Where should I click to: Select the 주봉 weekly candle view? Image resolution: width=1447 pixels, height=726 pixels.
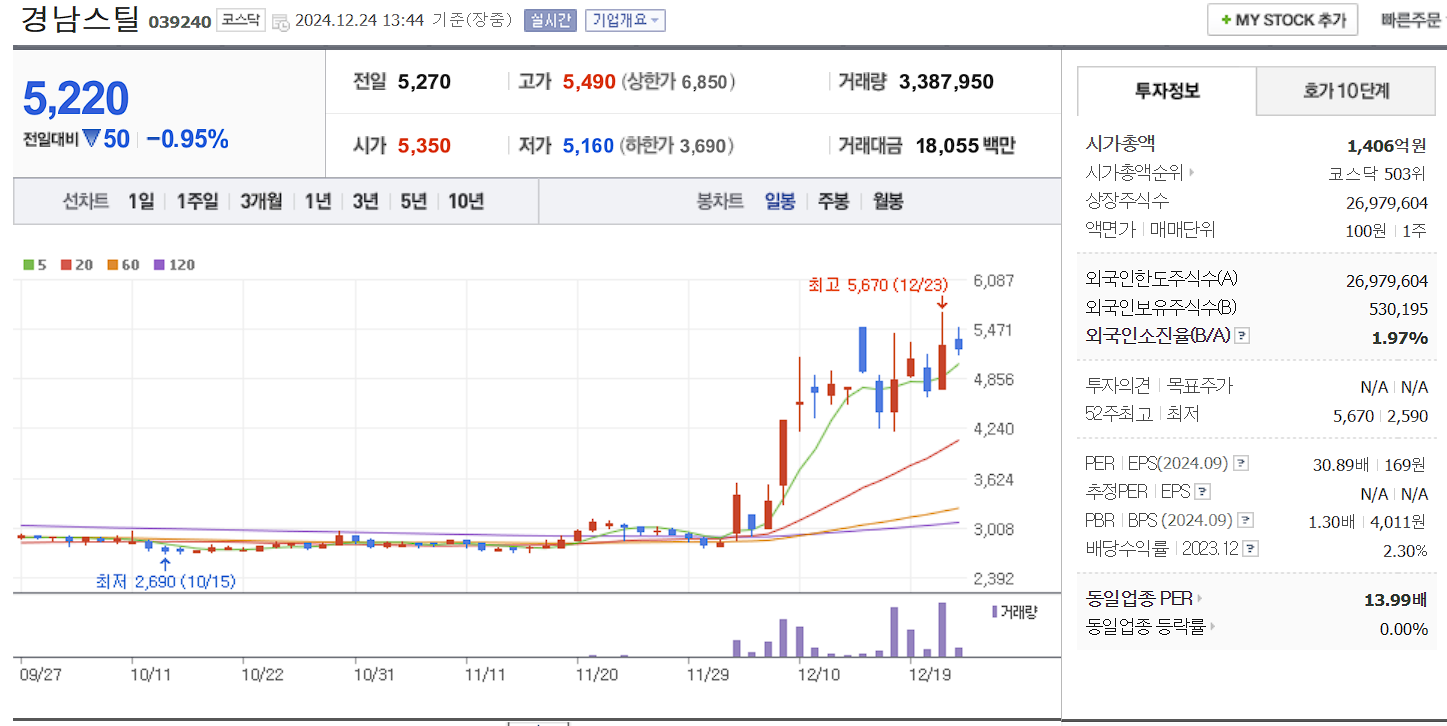pos(836,201)
